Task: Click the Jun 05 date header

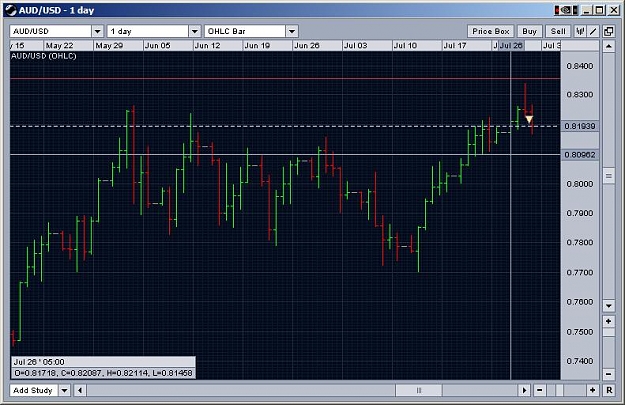Action: click(x=157, y=45)
